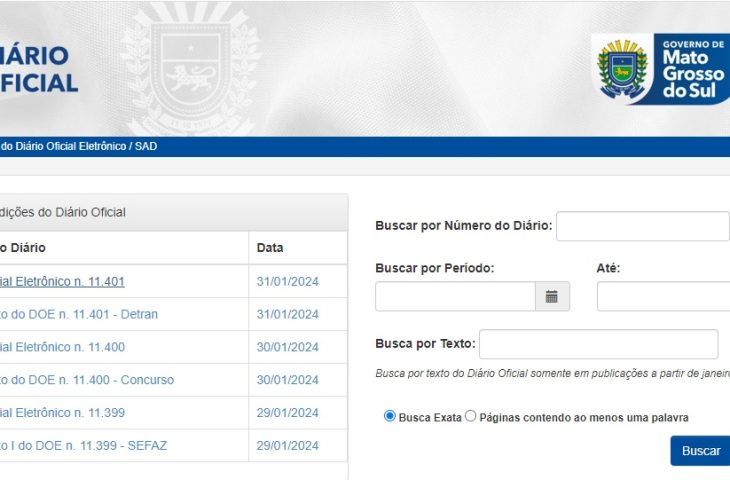Focus the Buscar por Número do Diário field
The width and height of the screenshot is (730, 480).
point(642,226)
